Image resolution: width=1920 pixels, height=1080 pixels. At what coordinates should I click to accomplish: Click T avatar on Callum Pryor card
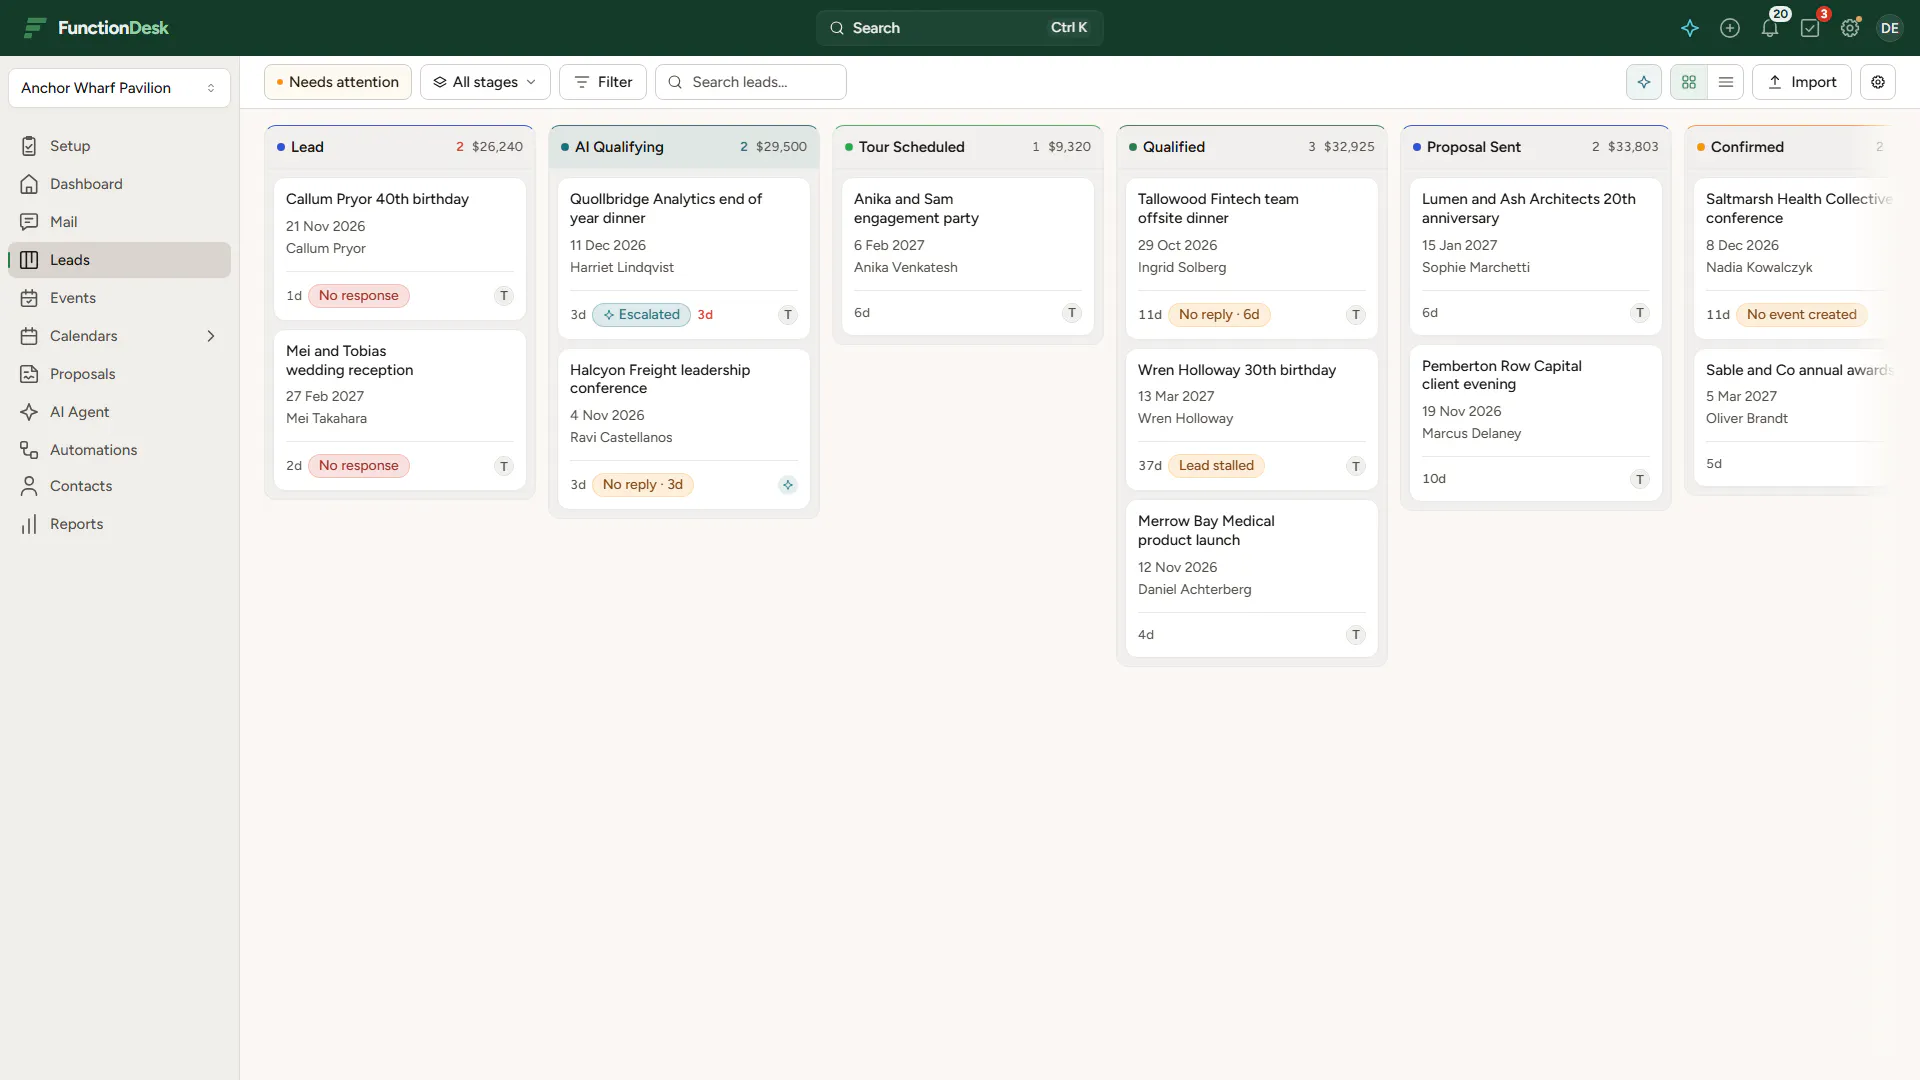(504, 296)
